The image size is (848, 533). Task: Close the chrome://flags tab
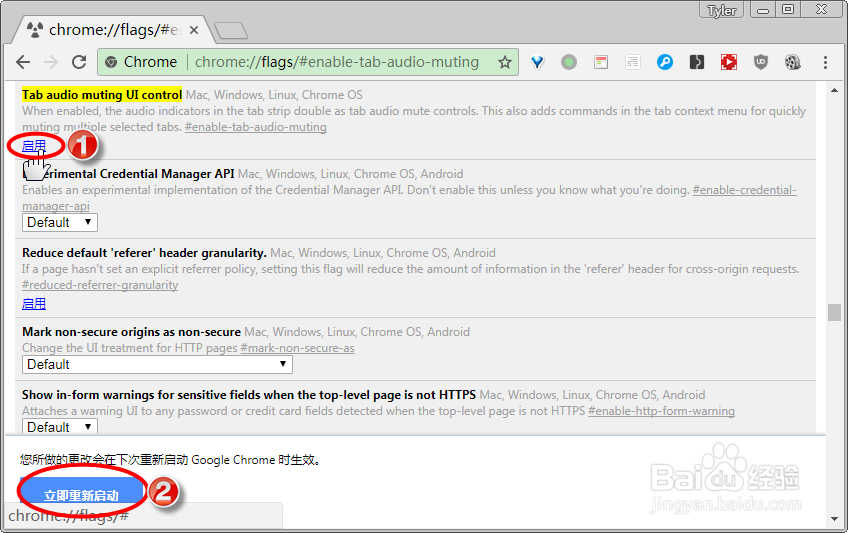pos(194,30)
